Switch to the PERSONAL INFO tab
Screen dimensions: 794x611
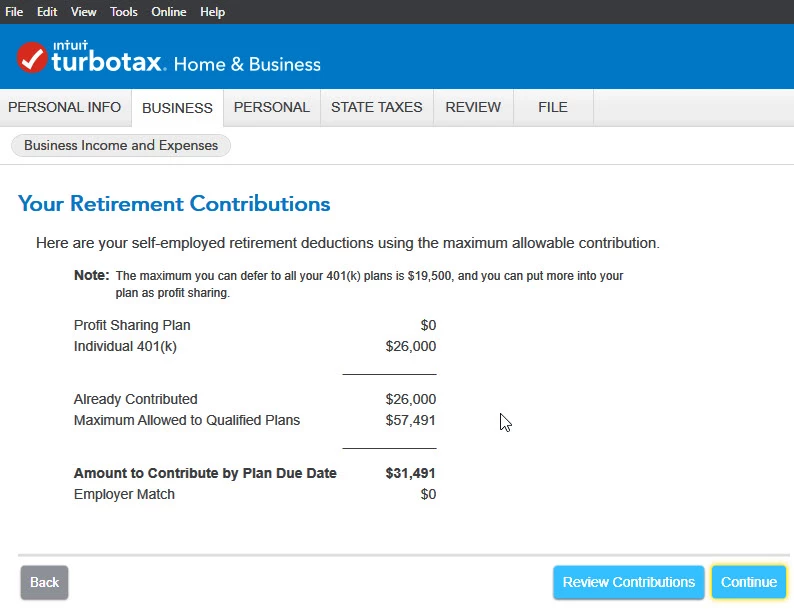point(65,107)
